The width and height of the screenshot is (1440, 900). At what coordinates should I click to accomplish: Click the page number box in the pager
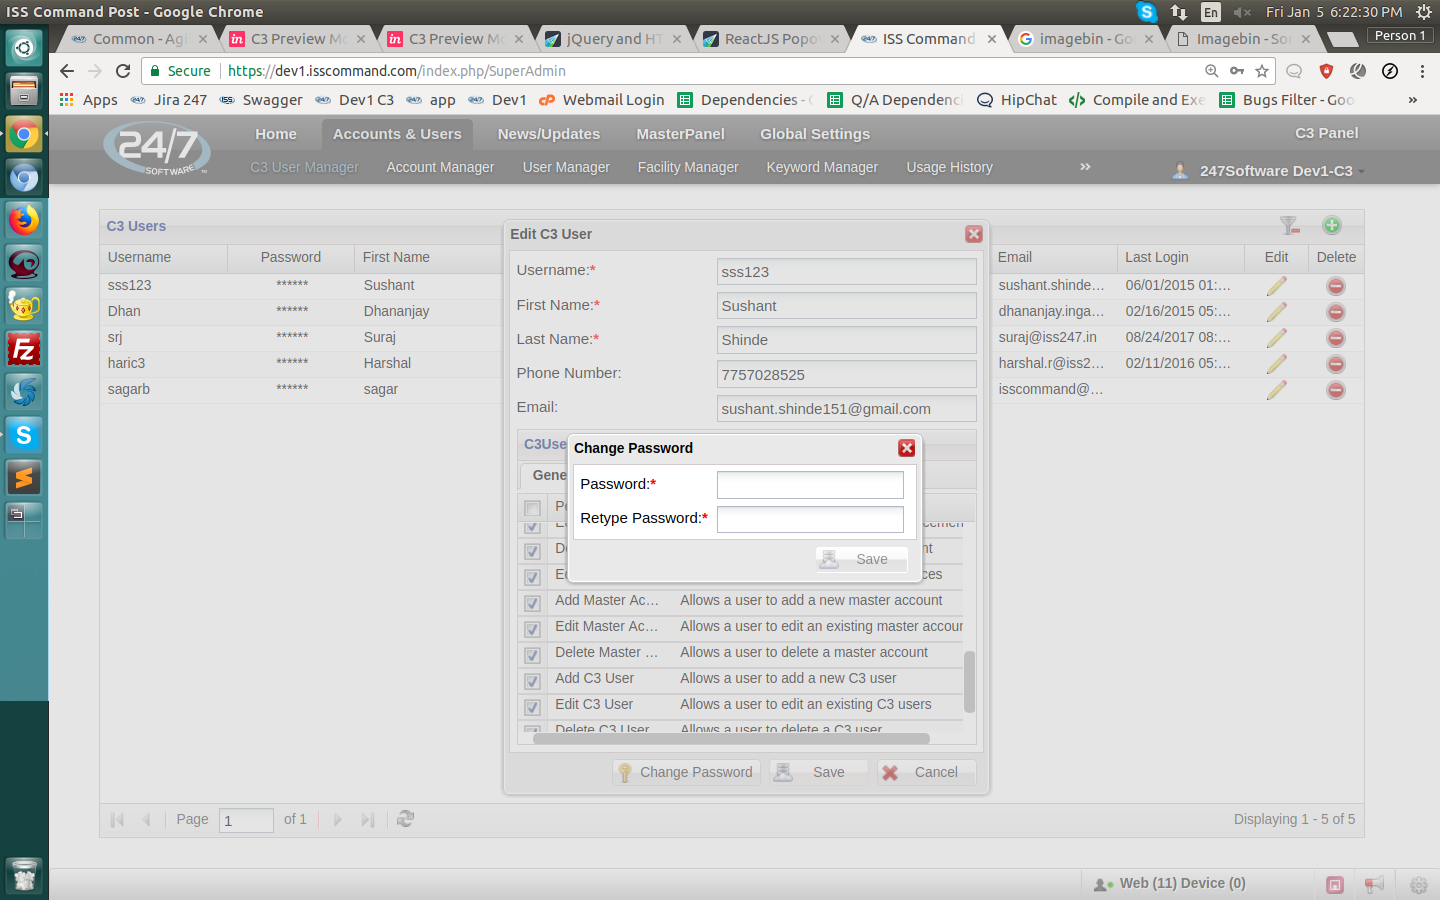tap(246, 820)
